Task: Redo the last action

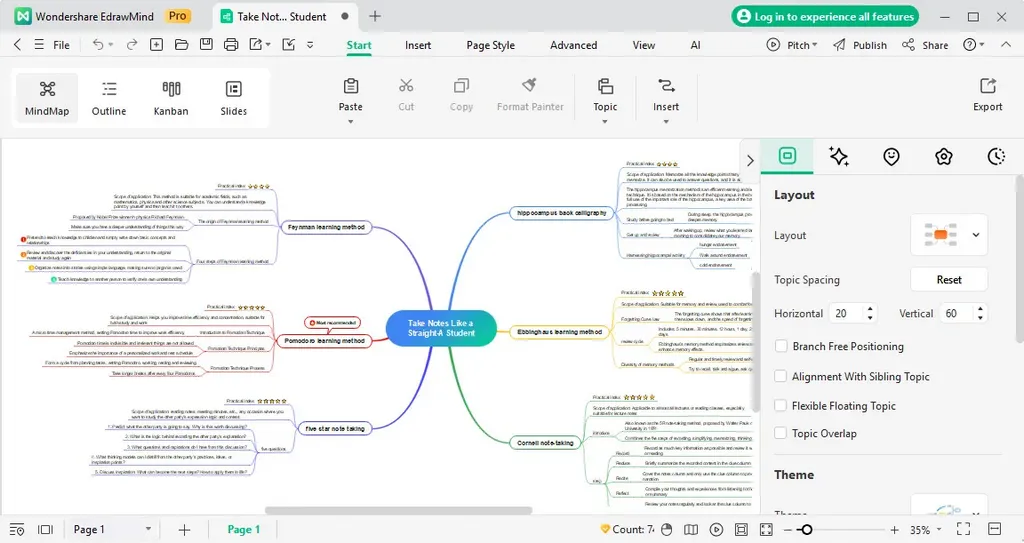Action: coord(131,44)
